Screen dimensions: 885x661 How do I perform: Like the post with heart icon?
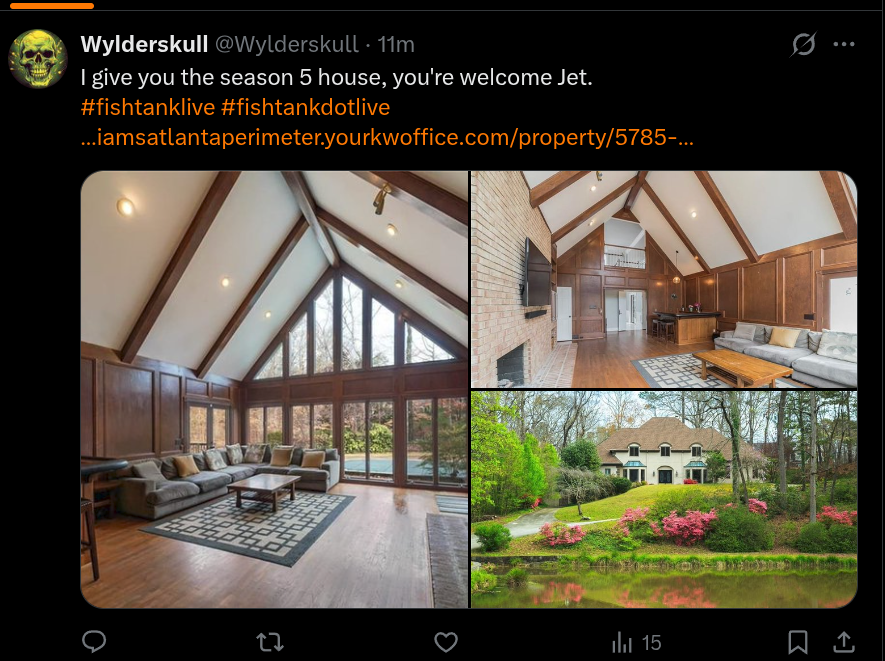click(446, 642)
